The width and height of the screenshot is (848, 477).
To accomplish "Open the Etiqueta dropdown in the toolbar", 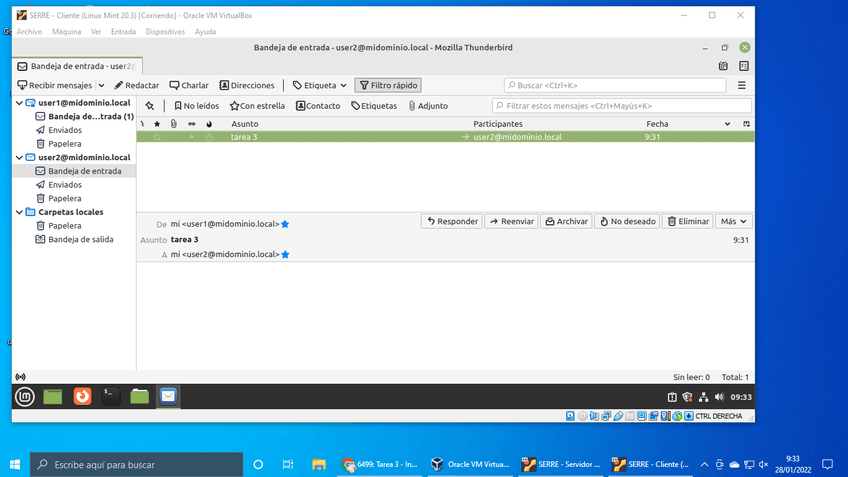I will (320, 85).
